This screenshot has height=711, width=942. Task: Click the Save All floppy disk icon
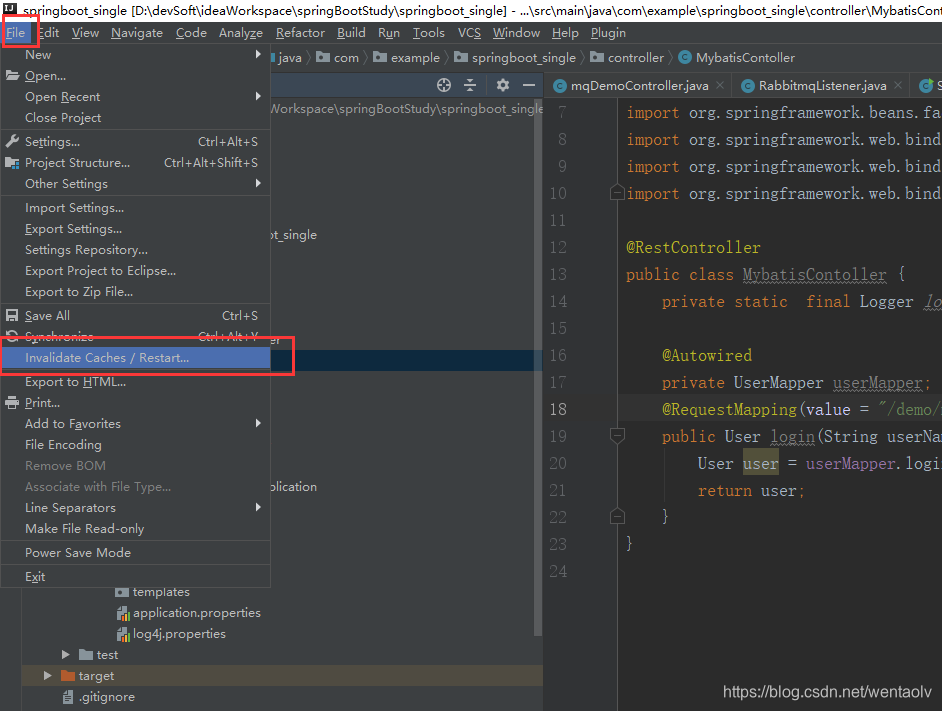pos(12,316)
